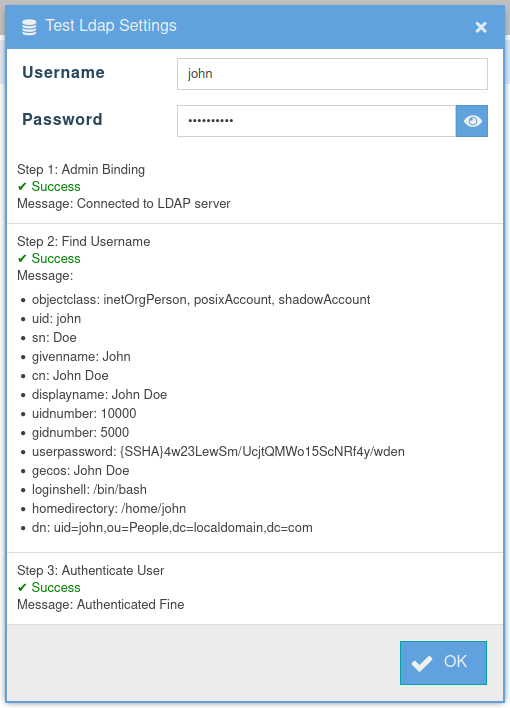
Task: Click Step 2 green success checkmark
Action: pyautogui.click(x=22, y=258)
